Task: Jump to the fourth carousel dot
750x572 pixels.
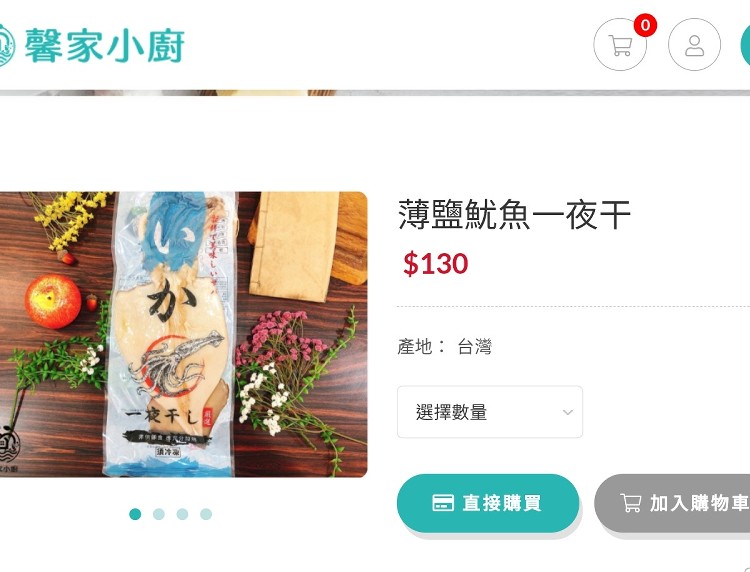Action: [x=206, y=514]
